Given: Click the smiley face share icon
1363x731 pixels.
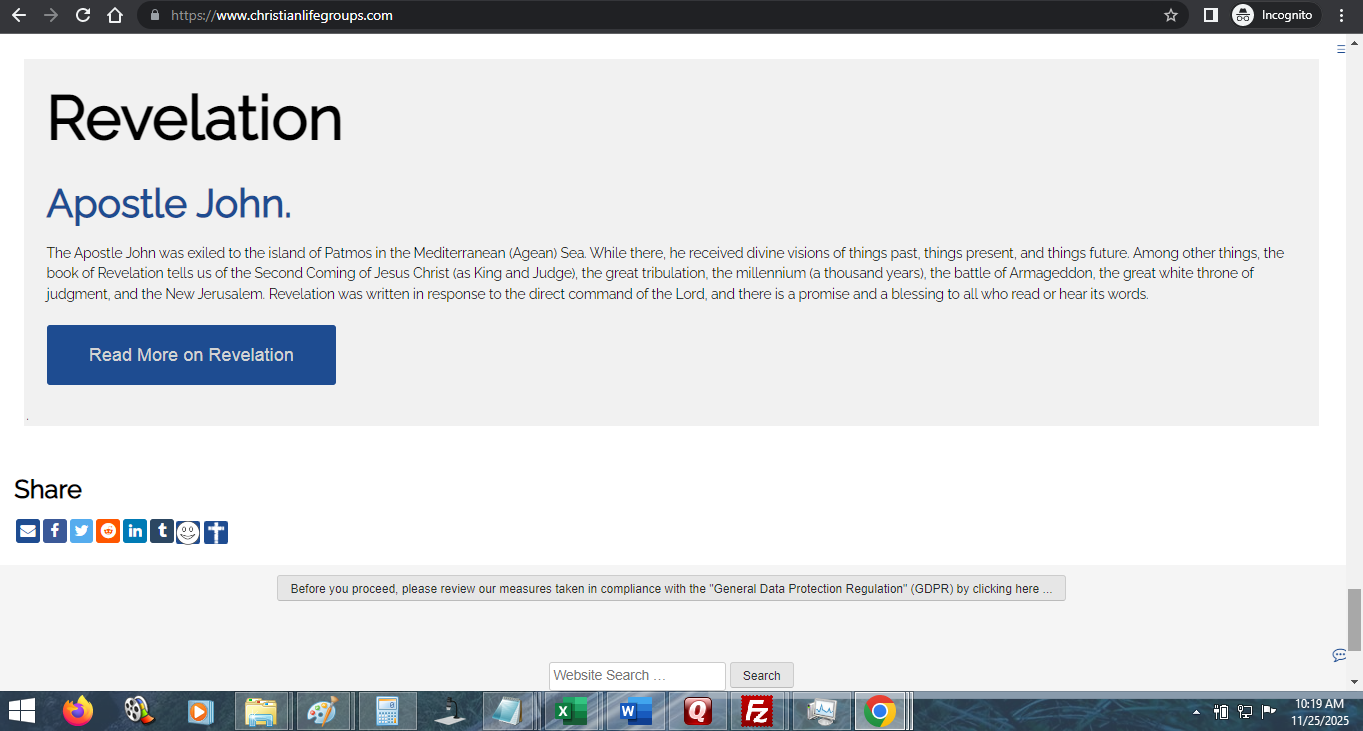Looking at the screenshot, I should click(x=188, y=533).
